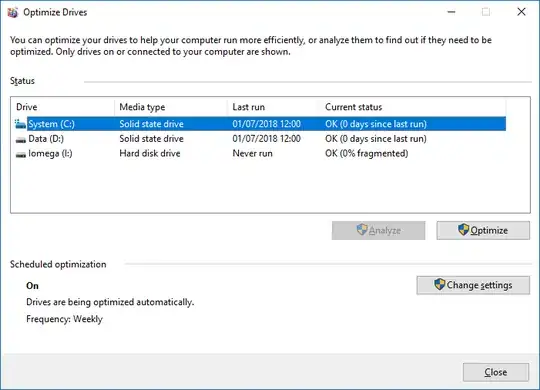
Task: Click System (C:) last run date
Action: point(266,124)
